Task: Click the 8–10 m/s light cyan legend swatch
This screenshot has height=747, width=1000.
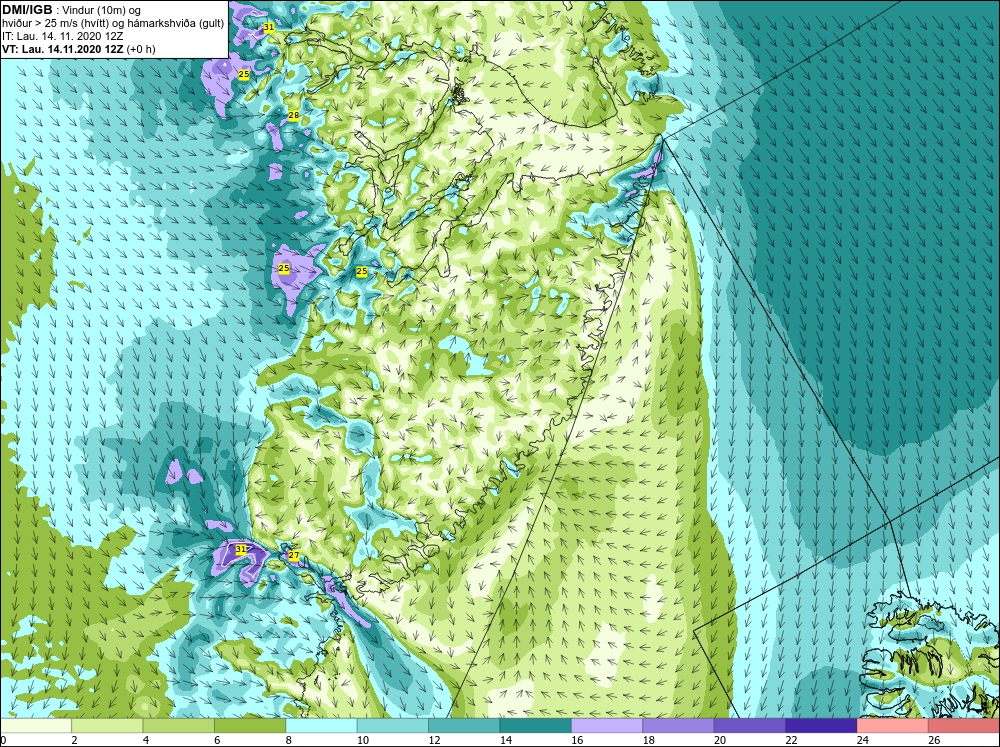Action: coord(321,726)
